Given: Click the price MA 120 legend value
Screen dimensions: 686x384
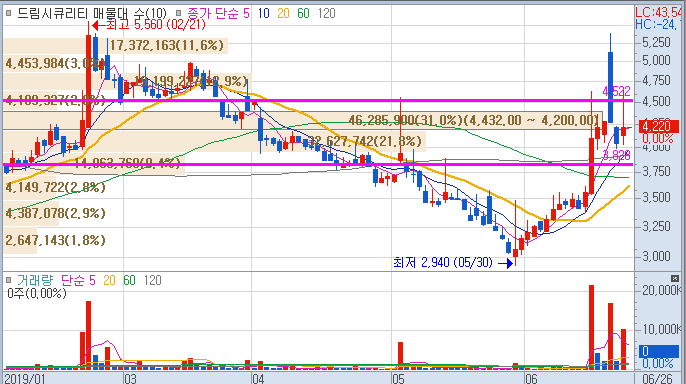Looking at the screenshot, I should pyautogui.click(x=326, y=13).
